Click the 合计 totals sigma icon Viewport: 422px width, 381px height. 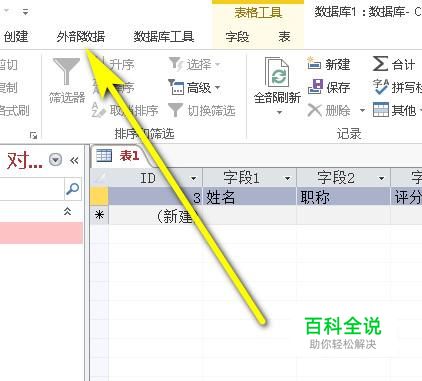pyautogui.click(x=380, y=64)
